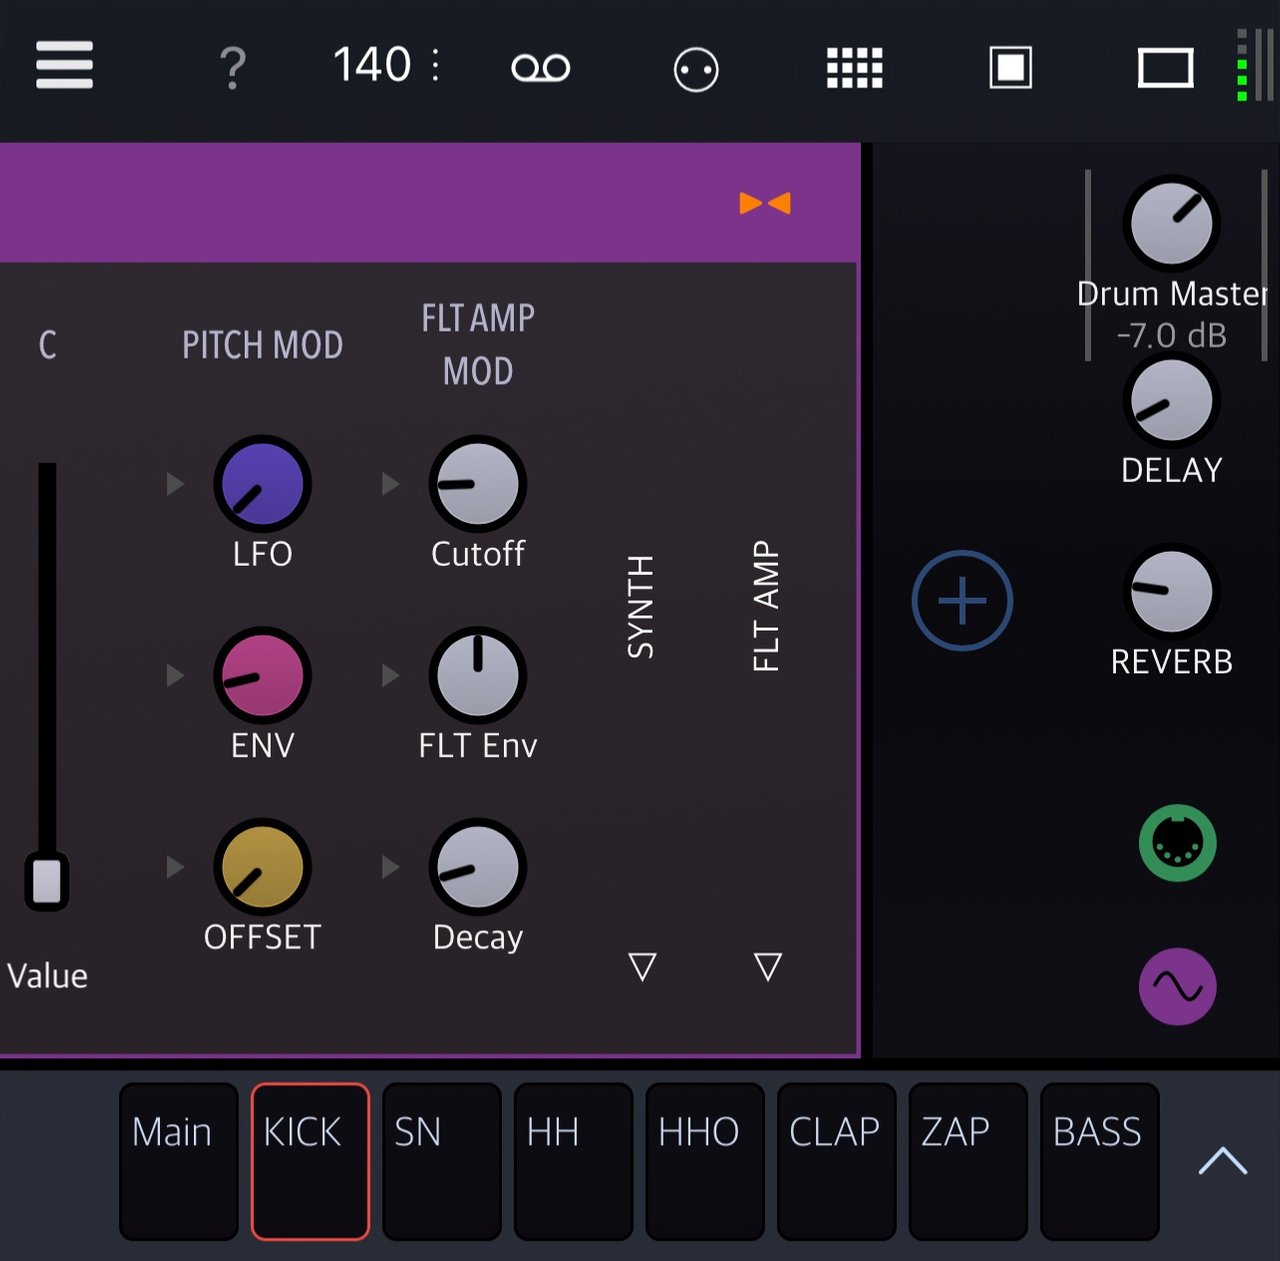Click the FLT AMP MOD heading
Viewport: 1280px width, 1261px height.
click(x=478, y=345)
